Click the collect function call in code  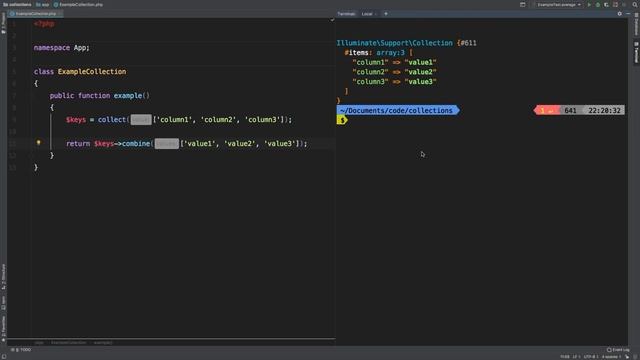[112, 120]
